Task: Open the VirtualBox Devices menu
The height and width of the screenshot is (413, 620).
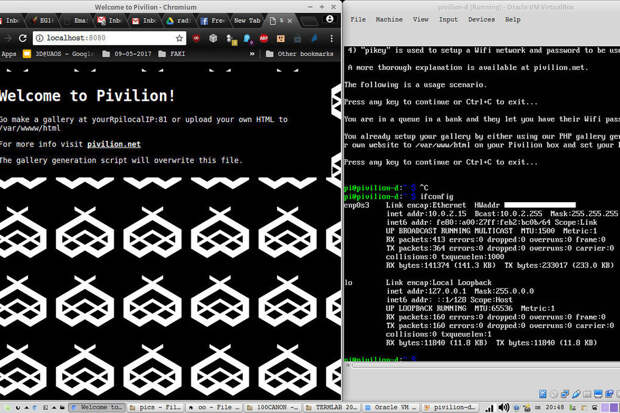Action: pos(481,19)
